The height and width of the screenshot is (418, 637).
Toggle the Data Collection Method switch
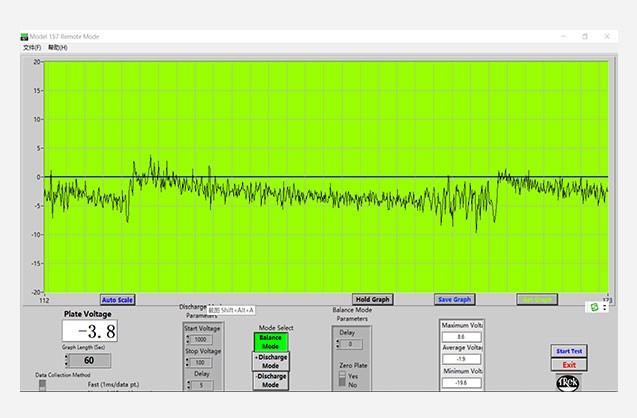pos(42,385)
